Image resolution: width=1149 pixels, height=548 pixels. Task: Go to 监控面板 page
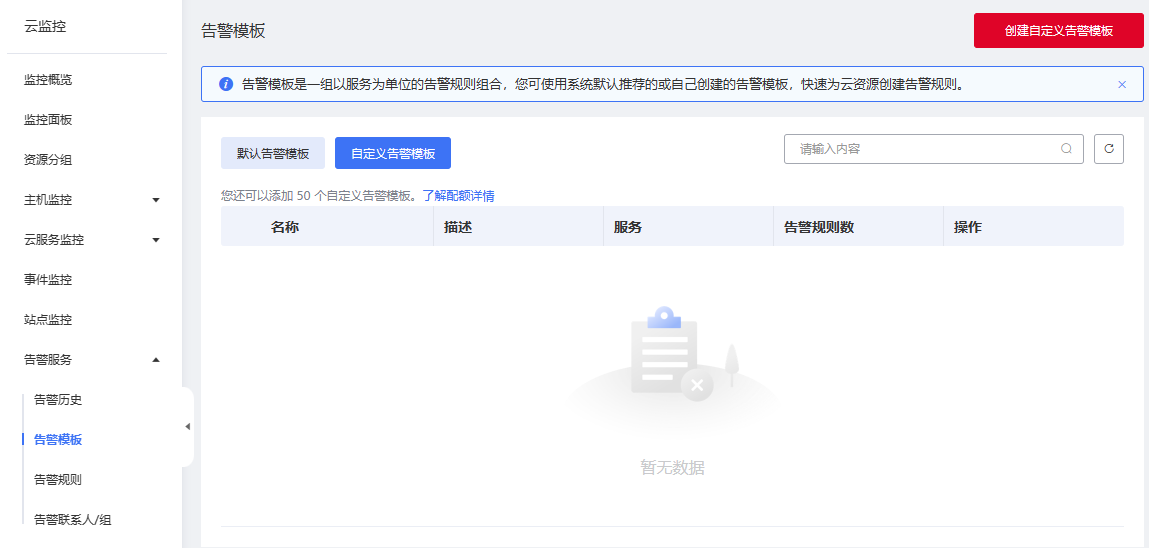48,120
